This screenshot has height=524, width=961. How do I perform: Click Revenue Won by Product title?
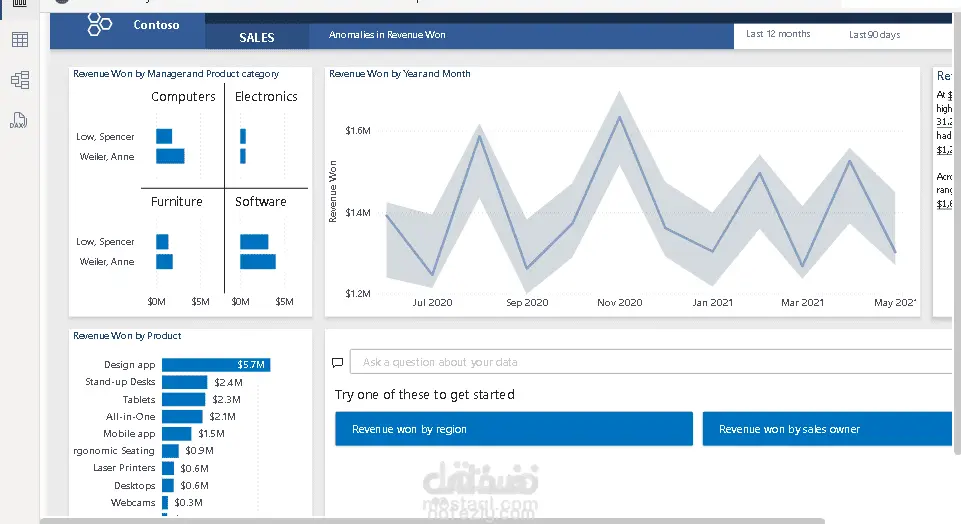(x=127, y=336)
